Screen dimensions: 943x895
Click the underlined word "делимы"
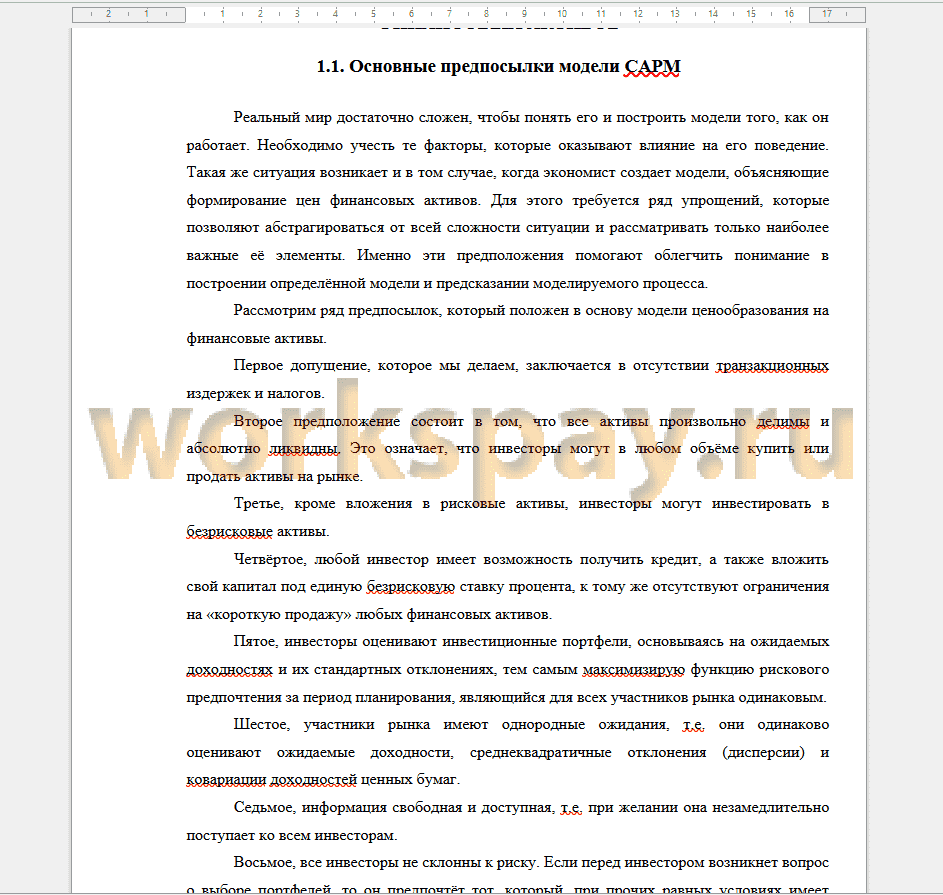pyautogui.click(x=782, y=421)
